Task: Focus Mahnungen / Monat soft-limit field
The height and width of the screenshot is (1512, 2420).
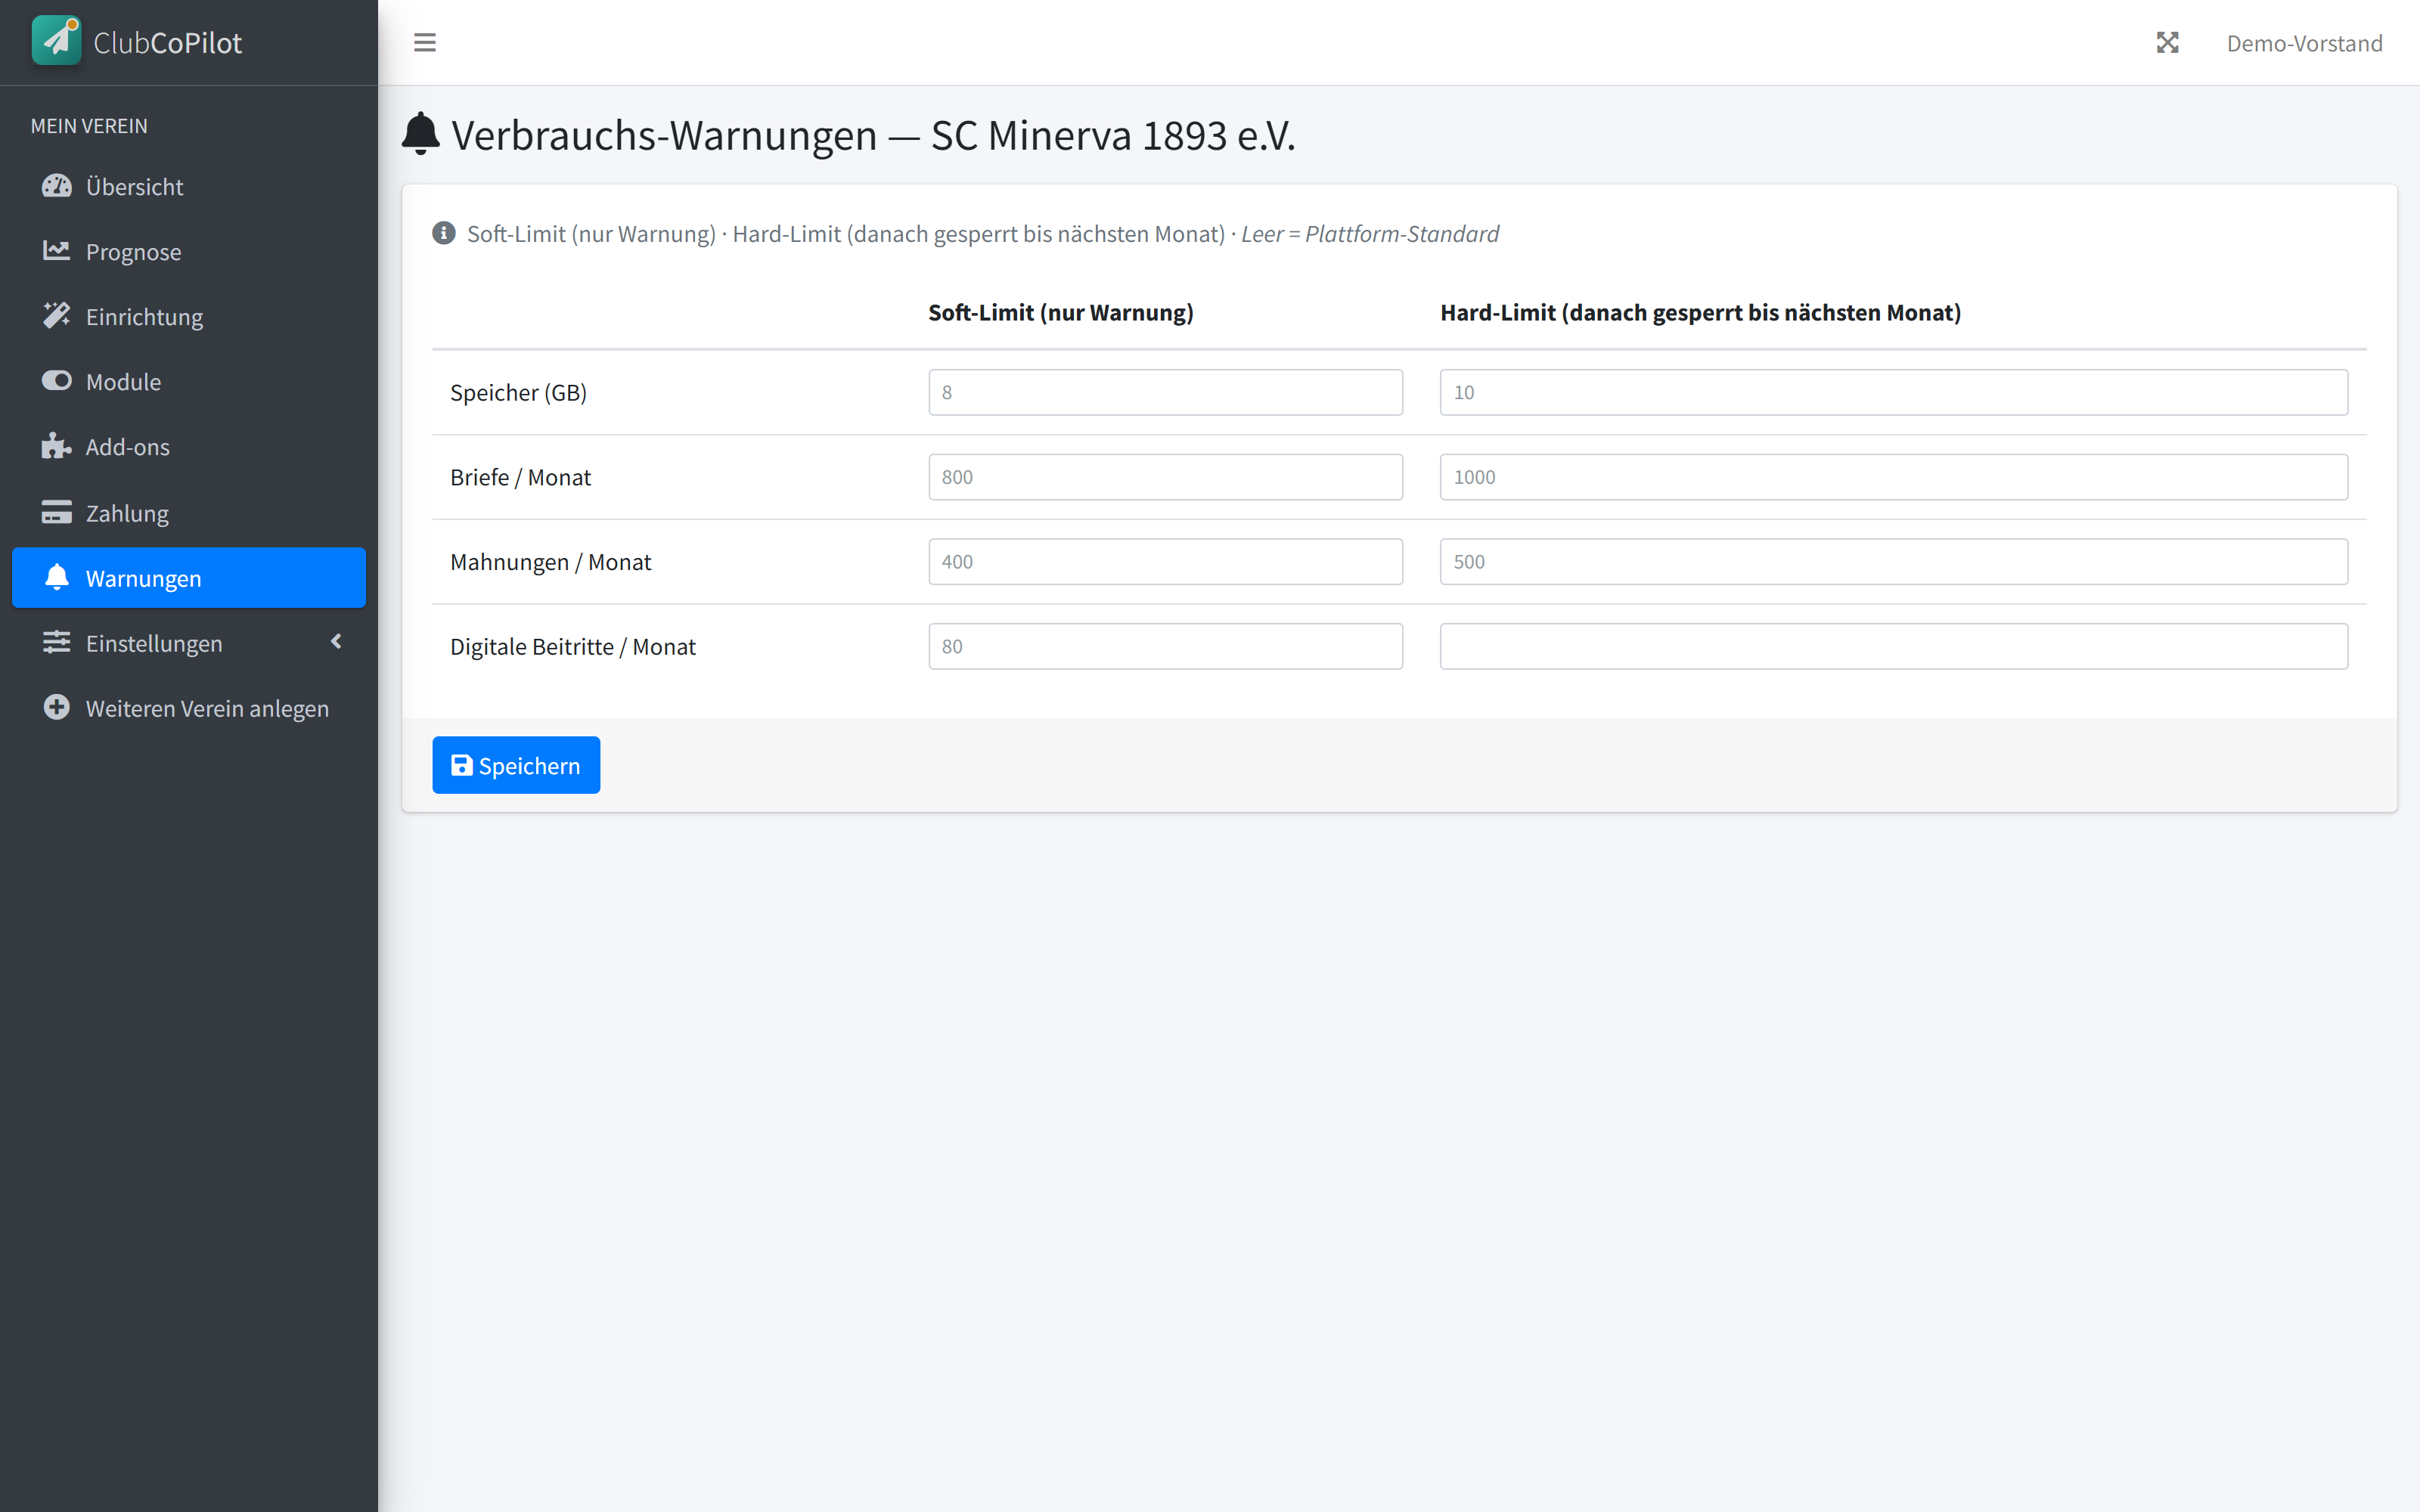Action: [1165, 562]
